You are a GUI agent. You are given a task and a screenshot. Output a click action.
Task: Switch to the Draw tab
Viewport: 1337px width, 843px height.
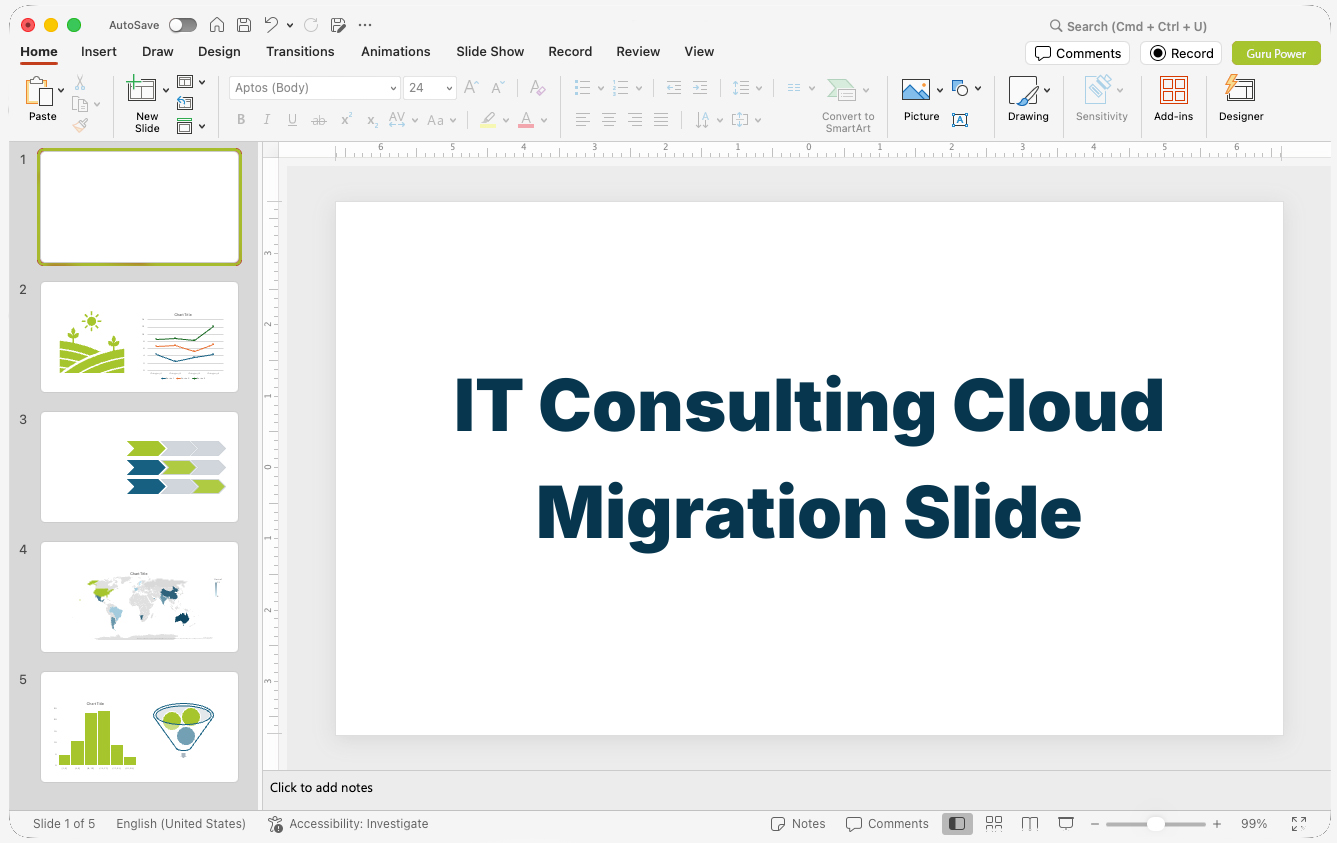click(158, 51)
